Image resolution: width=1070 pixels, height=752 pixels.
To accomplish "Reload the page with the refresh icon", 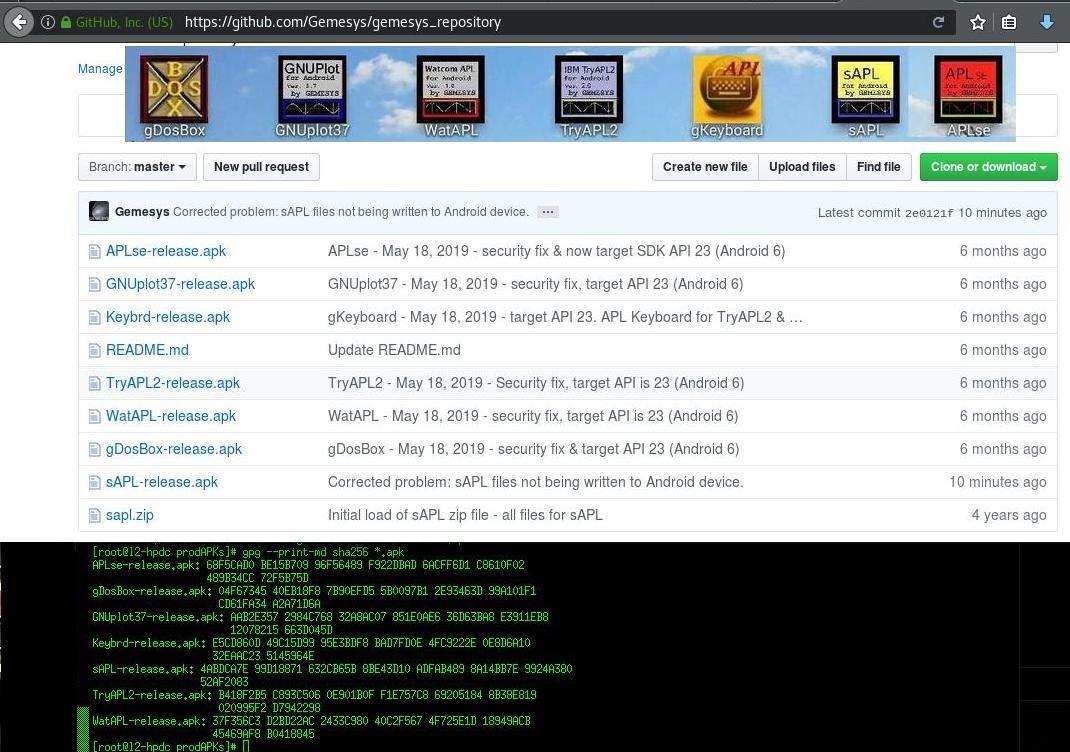I will point(938,22).
